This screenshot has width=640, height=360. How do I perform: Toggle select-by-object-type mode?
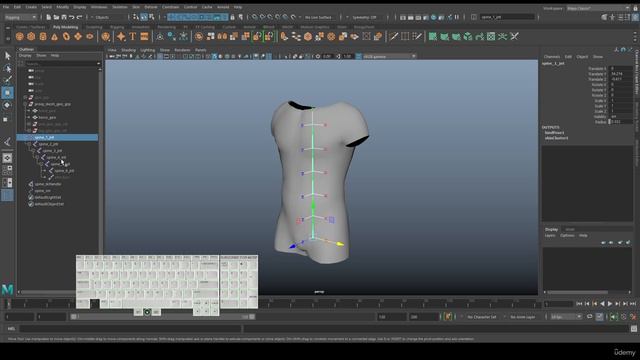[x=144, y=17]
